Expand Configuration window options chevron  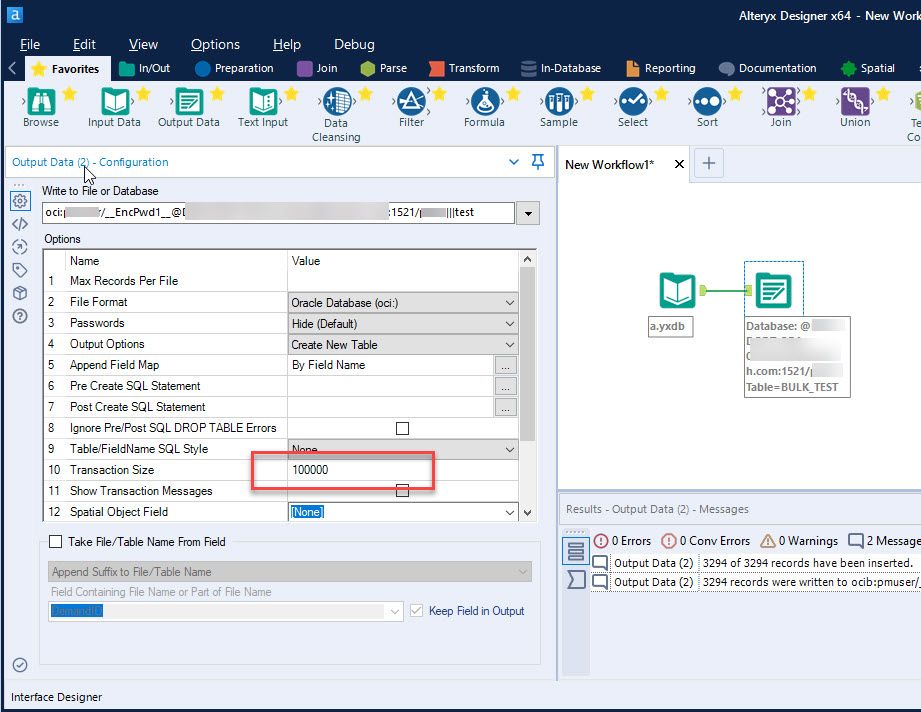[514, 162]
